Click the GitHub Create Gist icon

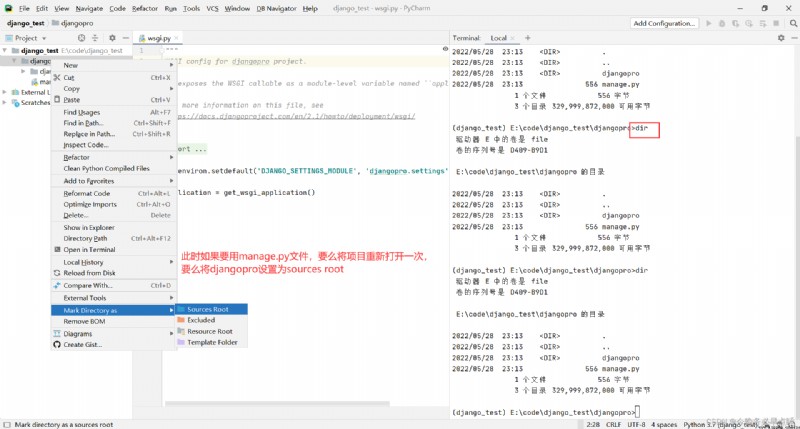point(57,344)
